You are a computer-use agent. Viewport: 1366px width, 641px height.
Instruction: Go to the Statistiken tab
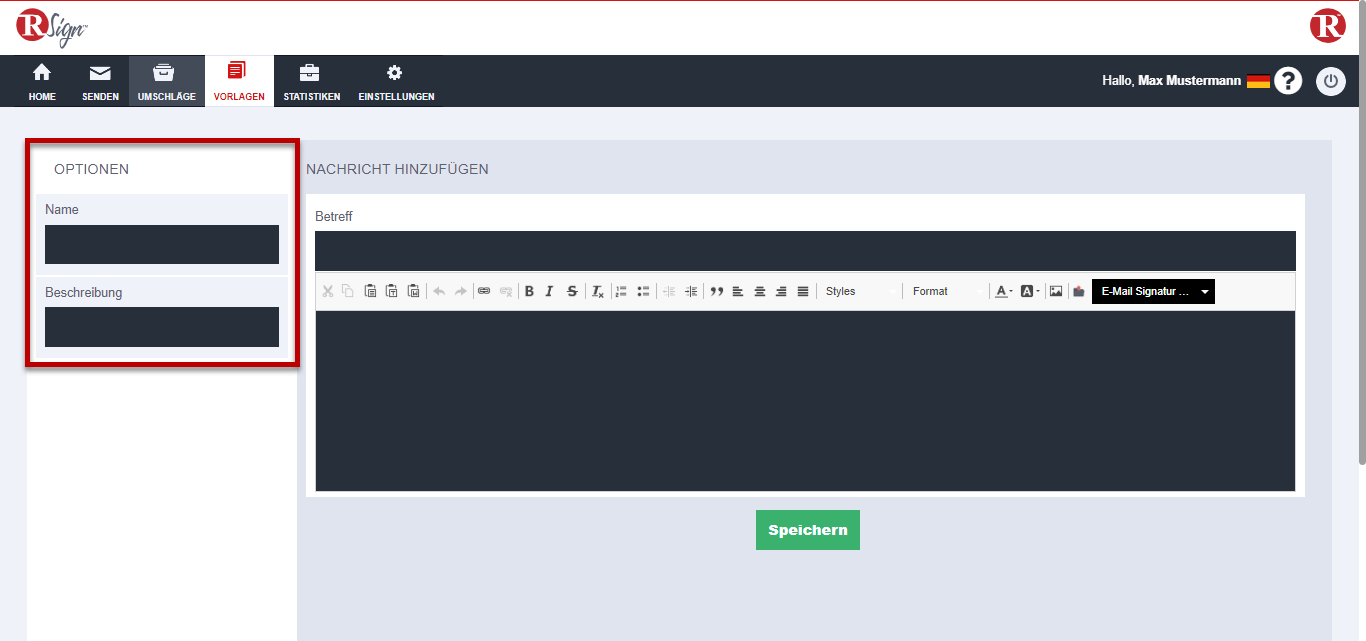311,82
